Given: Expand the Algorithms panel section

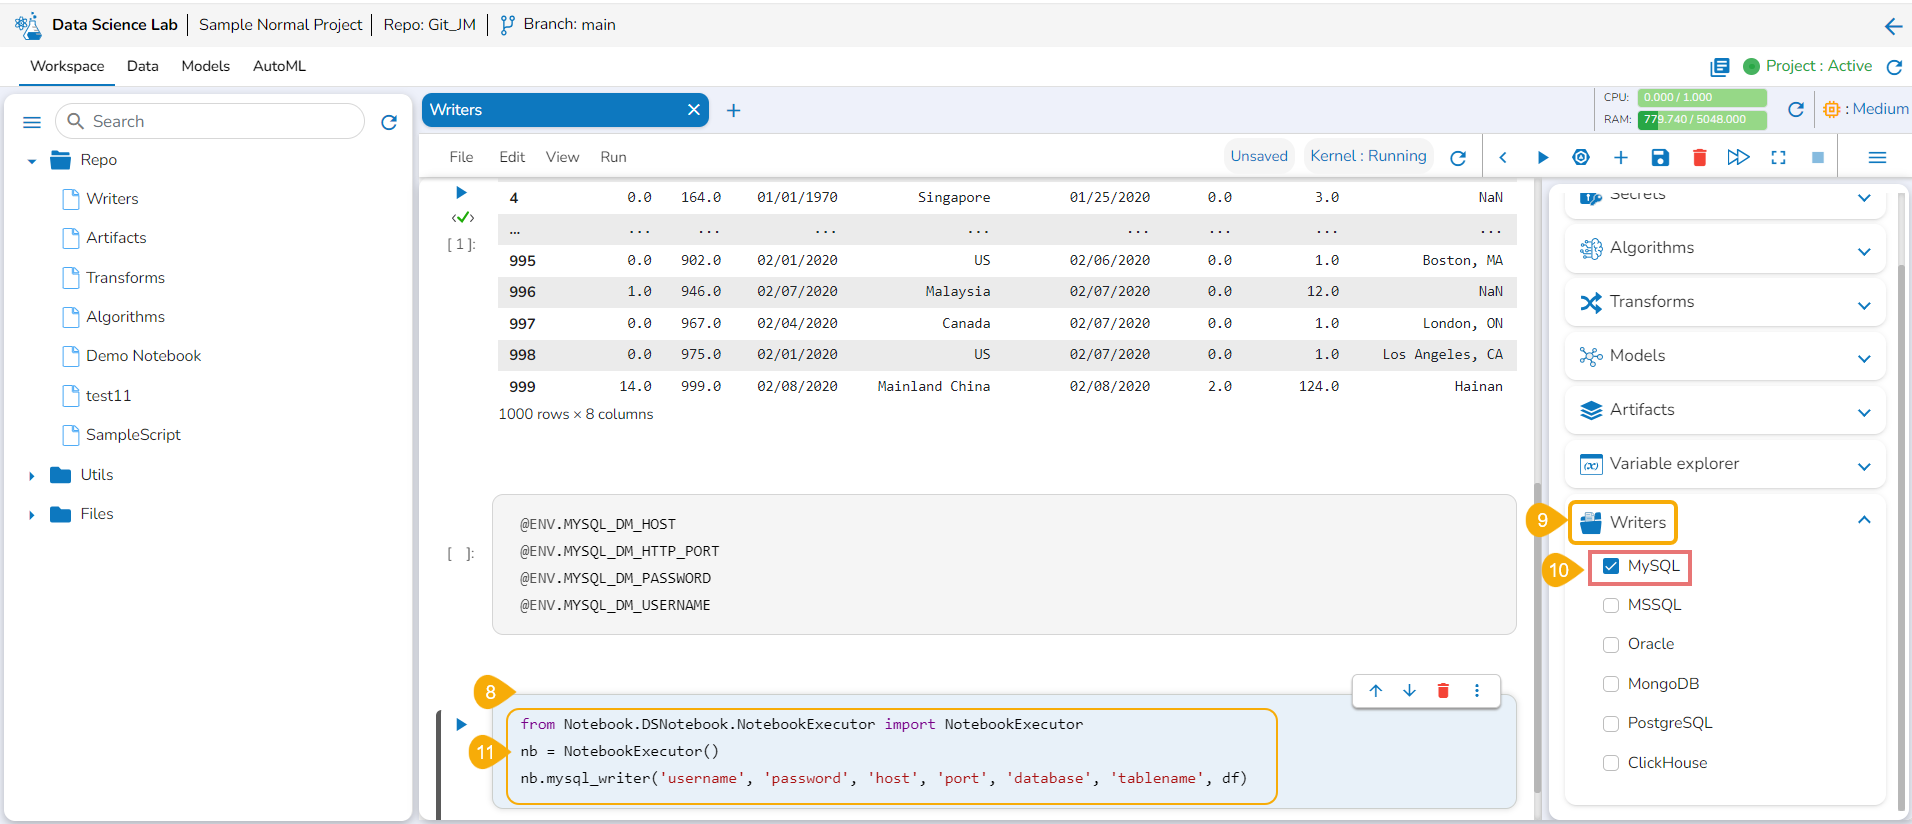Looking at the screenshot, I should [x=1863, y=251].
